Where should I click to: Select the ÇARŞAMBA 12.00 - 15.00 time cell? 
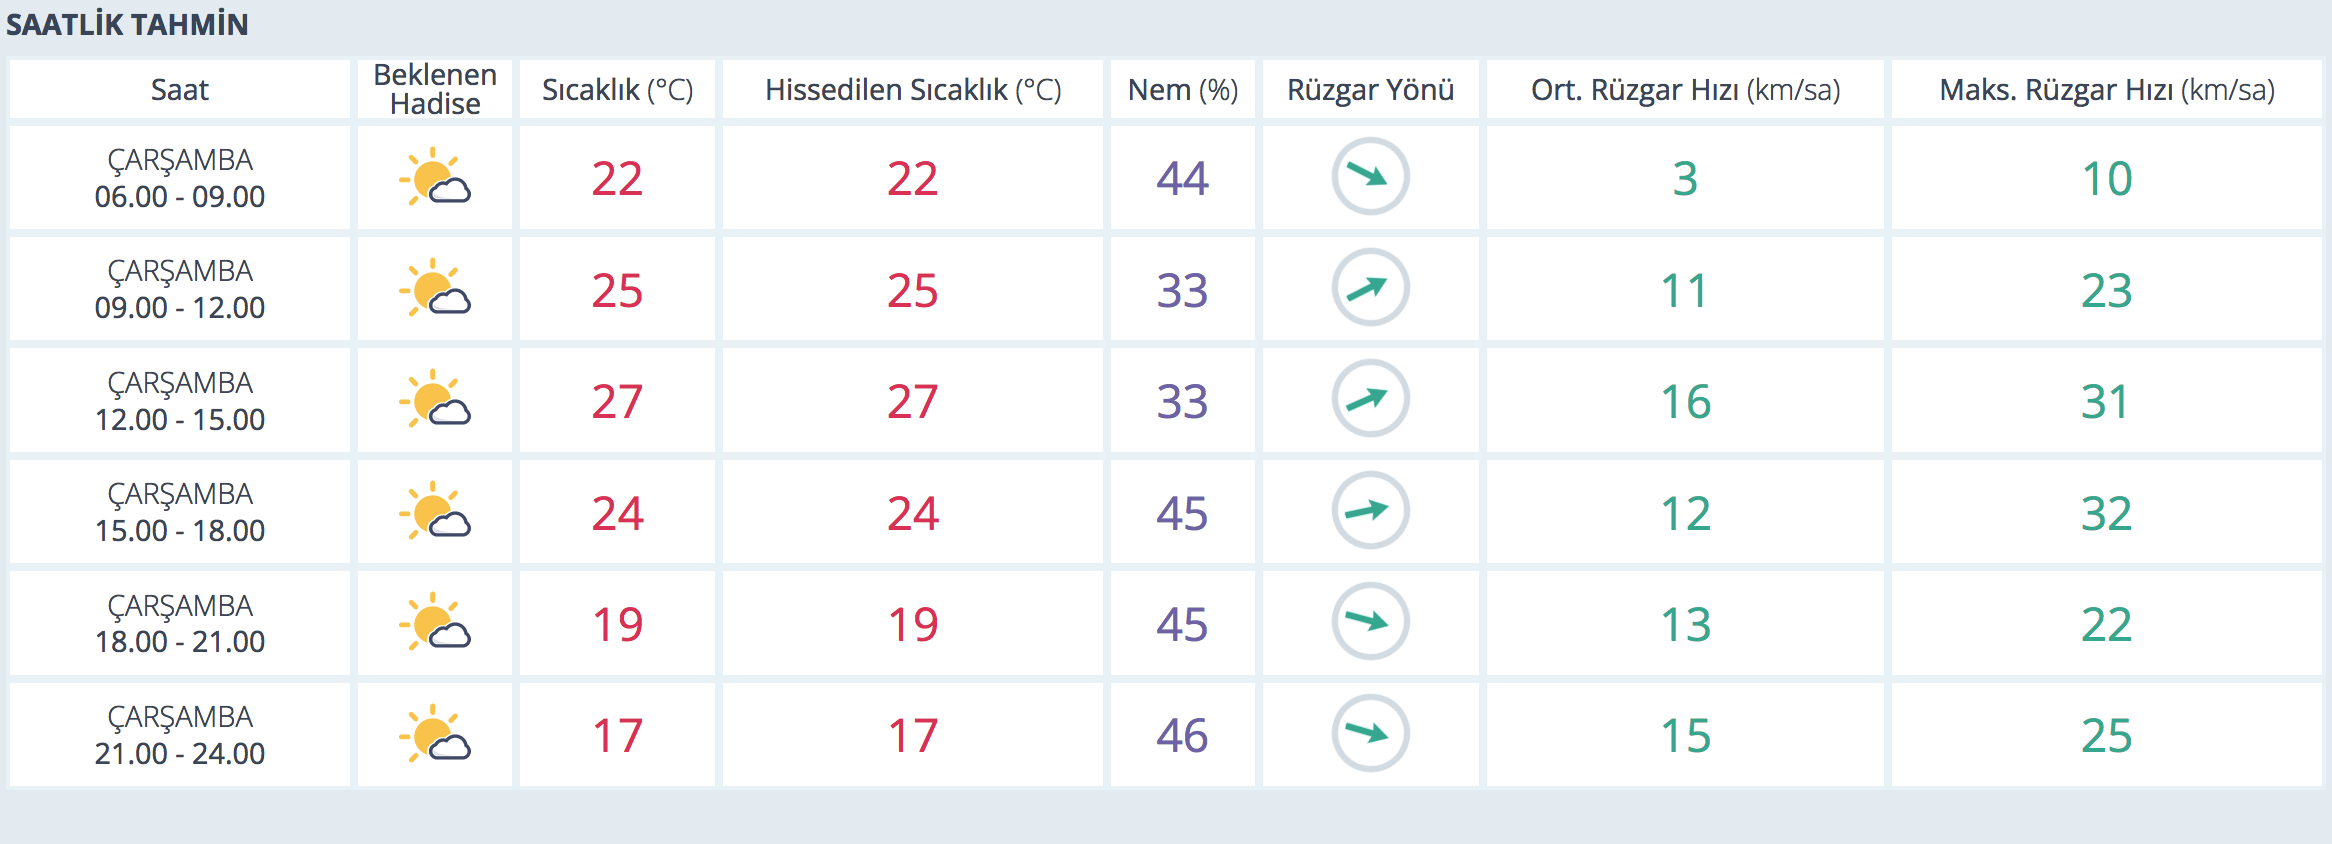(180, 401)
